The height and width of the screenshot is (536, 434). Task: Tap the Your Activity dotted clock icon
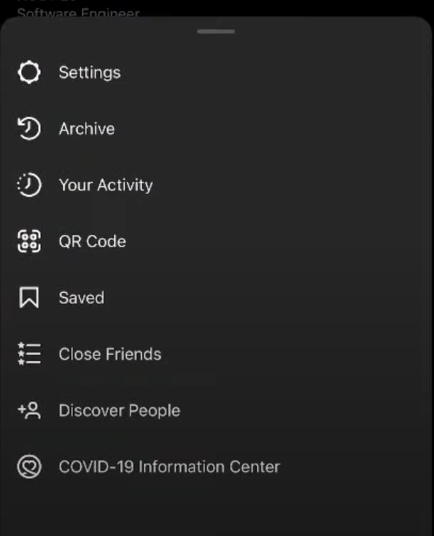29,185
